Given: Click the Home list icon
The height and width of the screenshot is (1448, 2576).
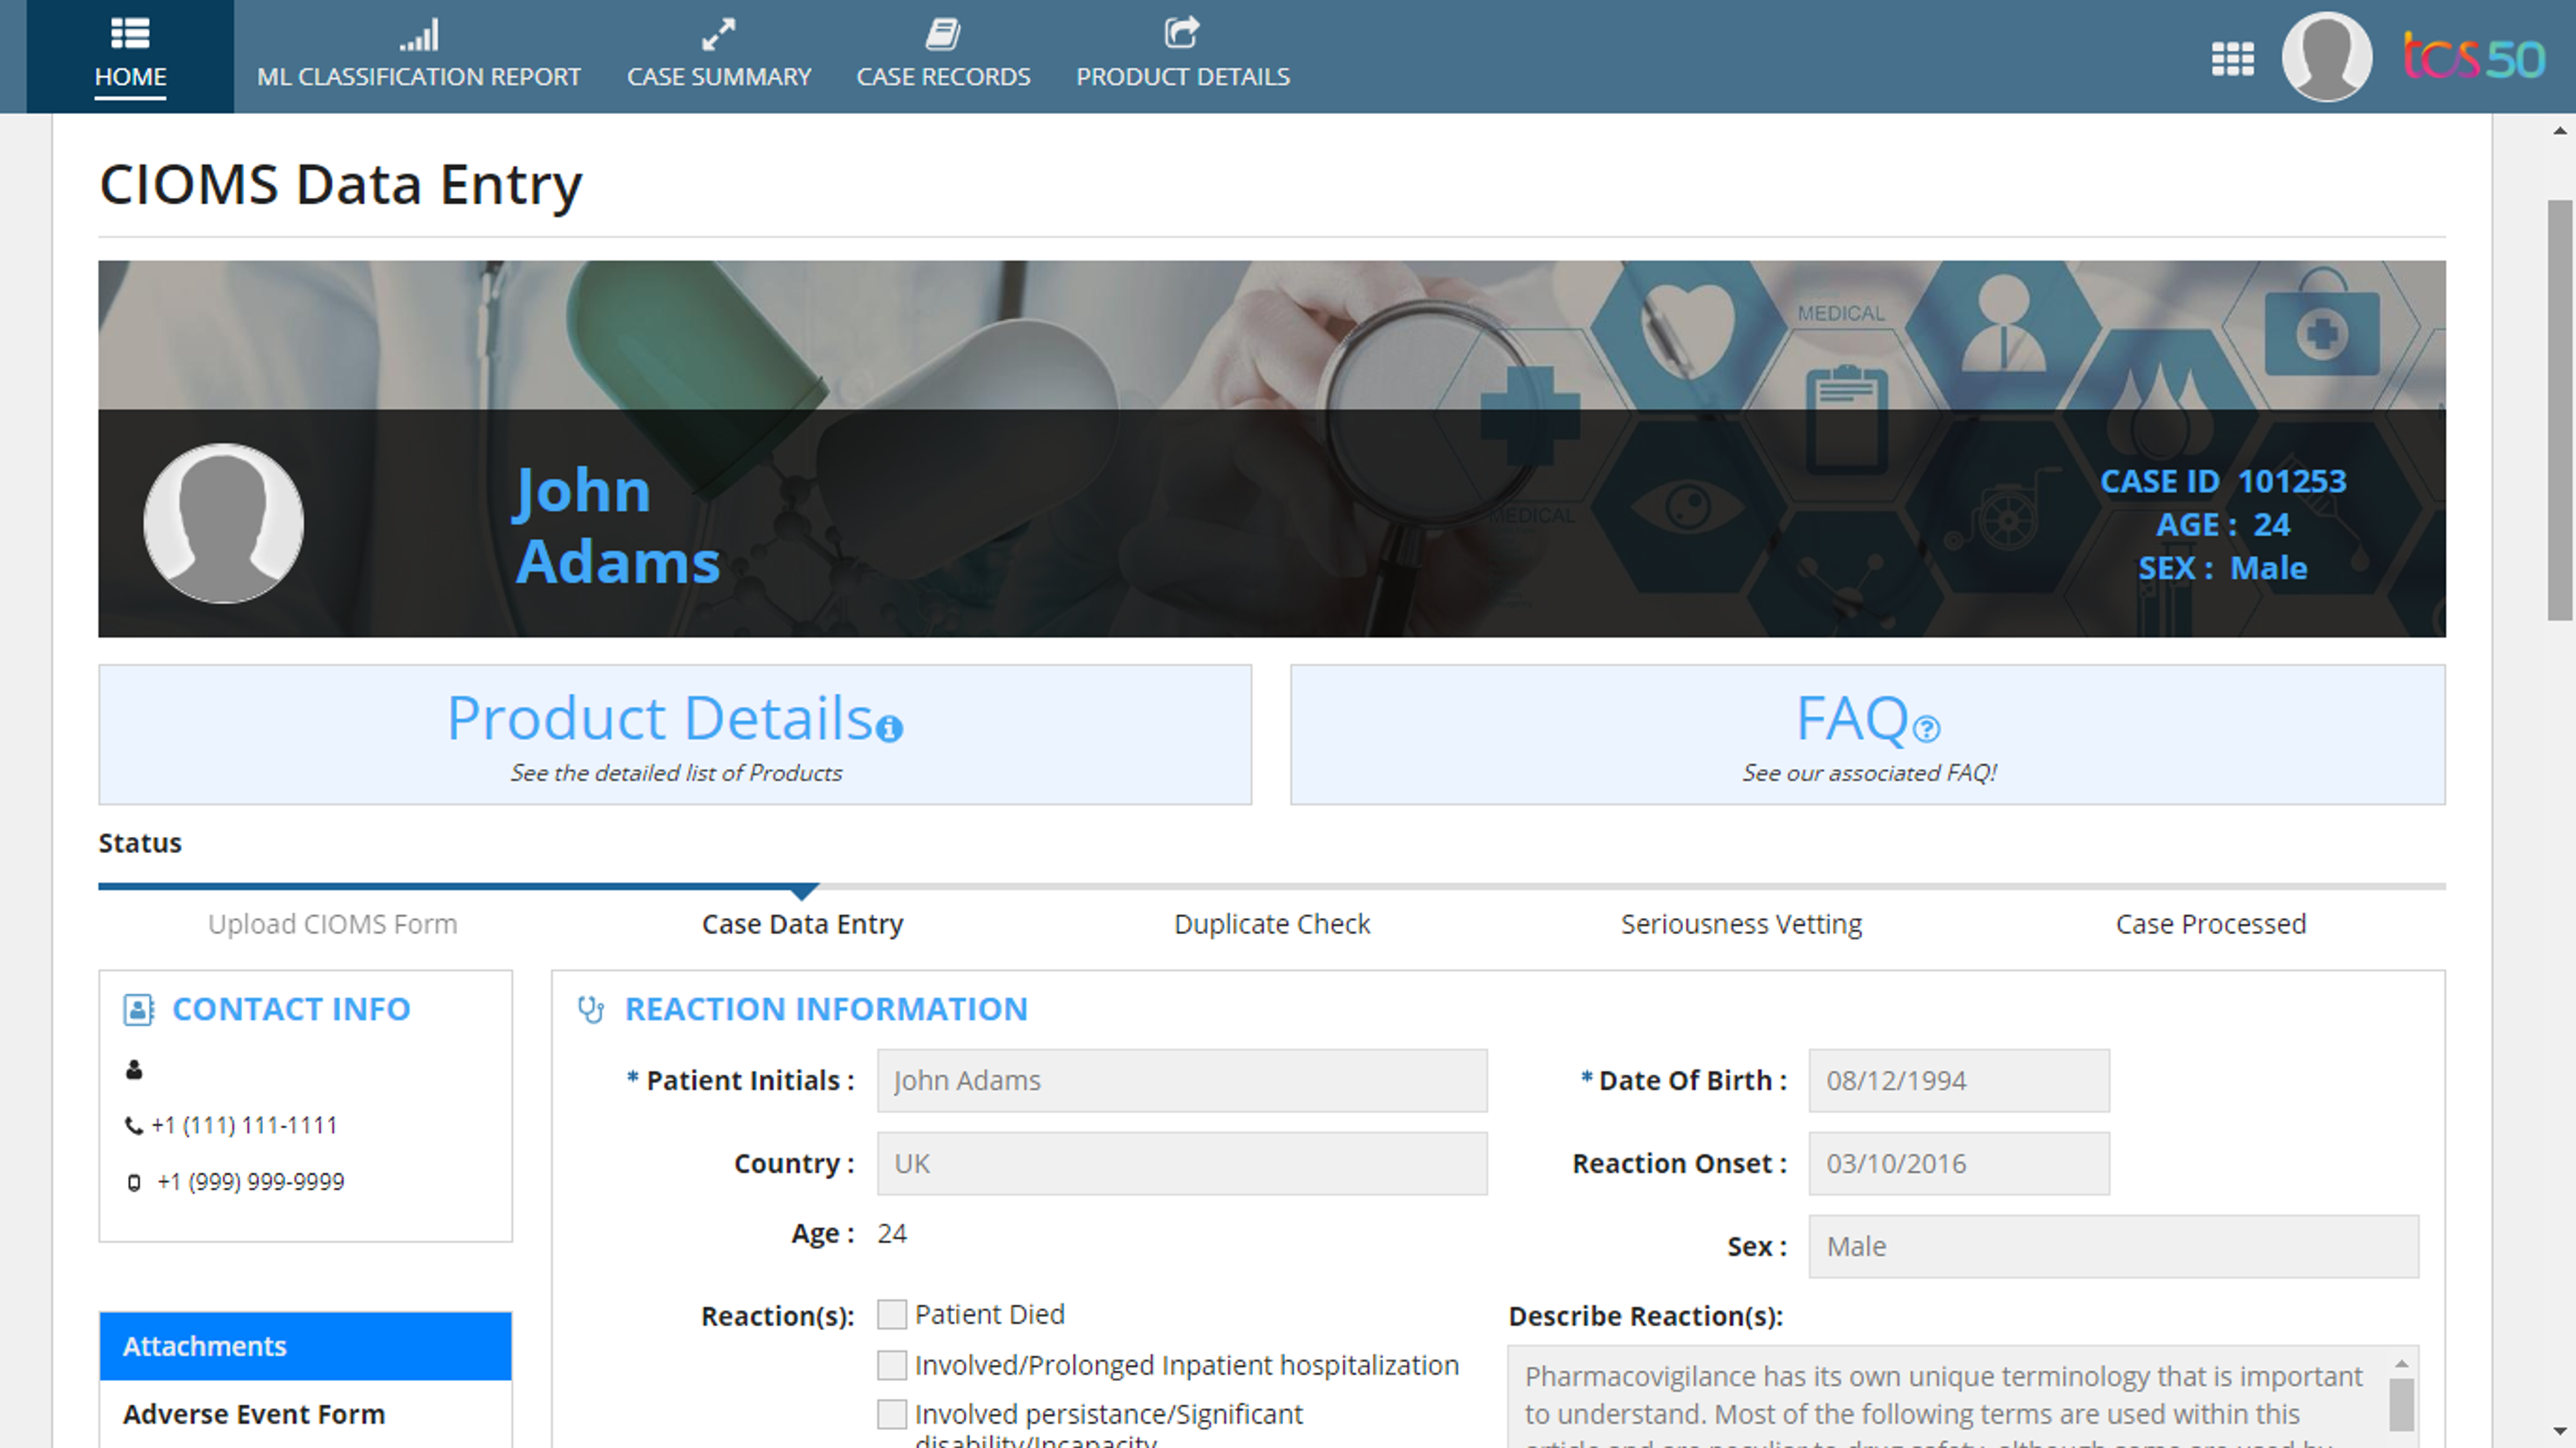Looking at the screenshot, I should (x=130, y=33).
